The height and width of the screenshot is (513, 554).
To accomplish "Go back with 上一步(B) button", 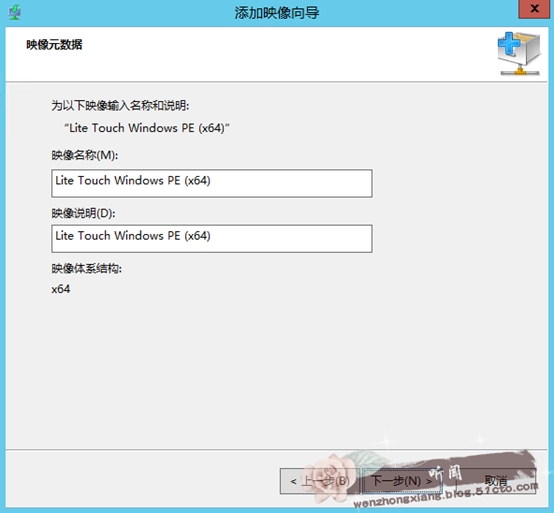I will [x=320, y=481].
